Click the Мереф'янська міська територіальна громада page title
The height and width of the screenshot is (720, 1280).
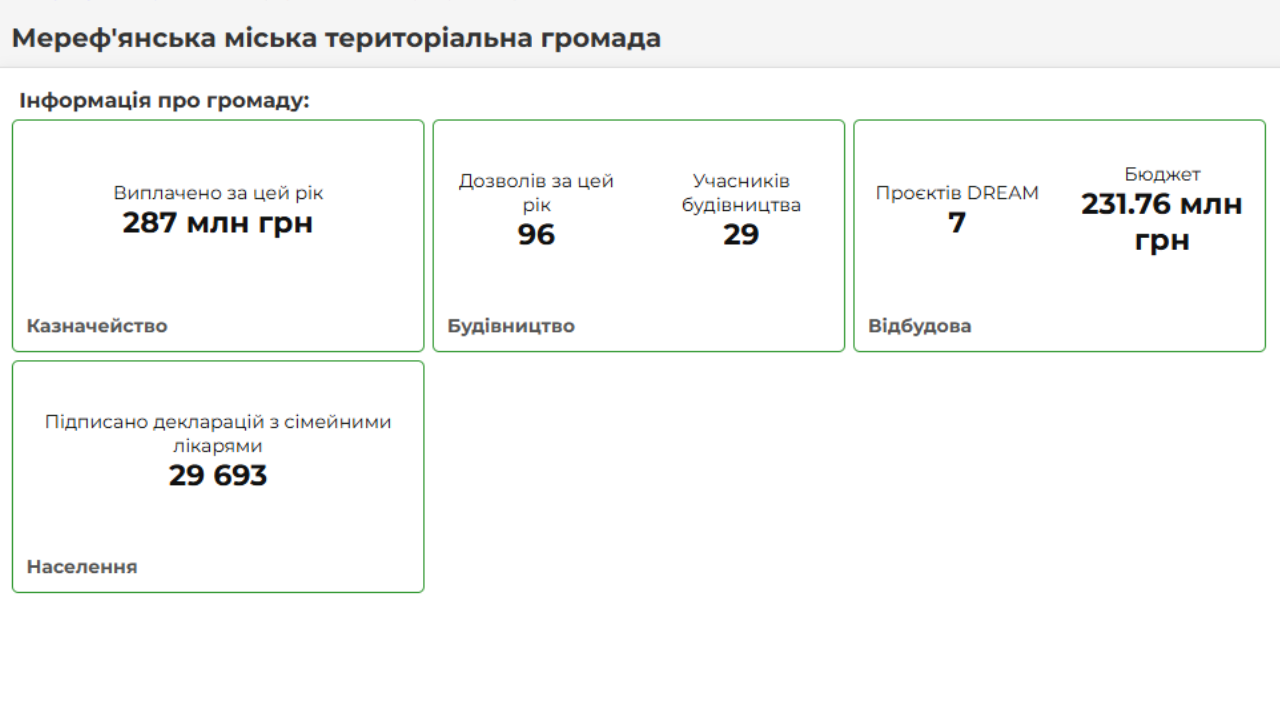[336, 39]
